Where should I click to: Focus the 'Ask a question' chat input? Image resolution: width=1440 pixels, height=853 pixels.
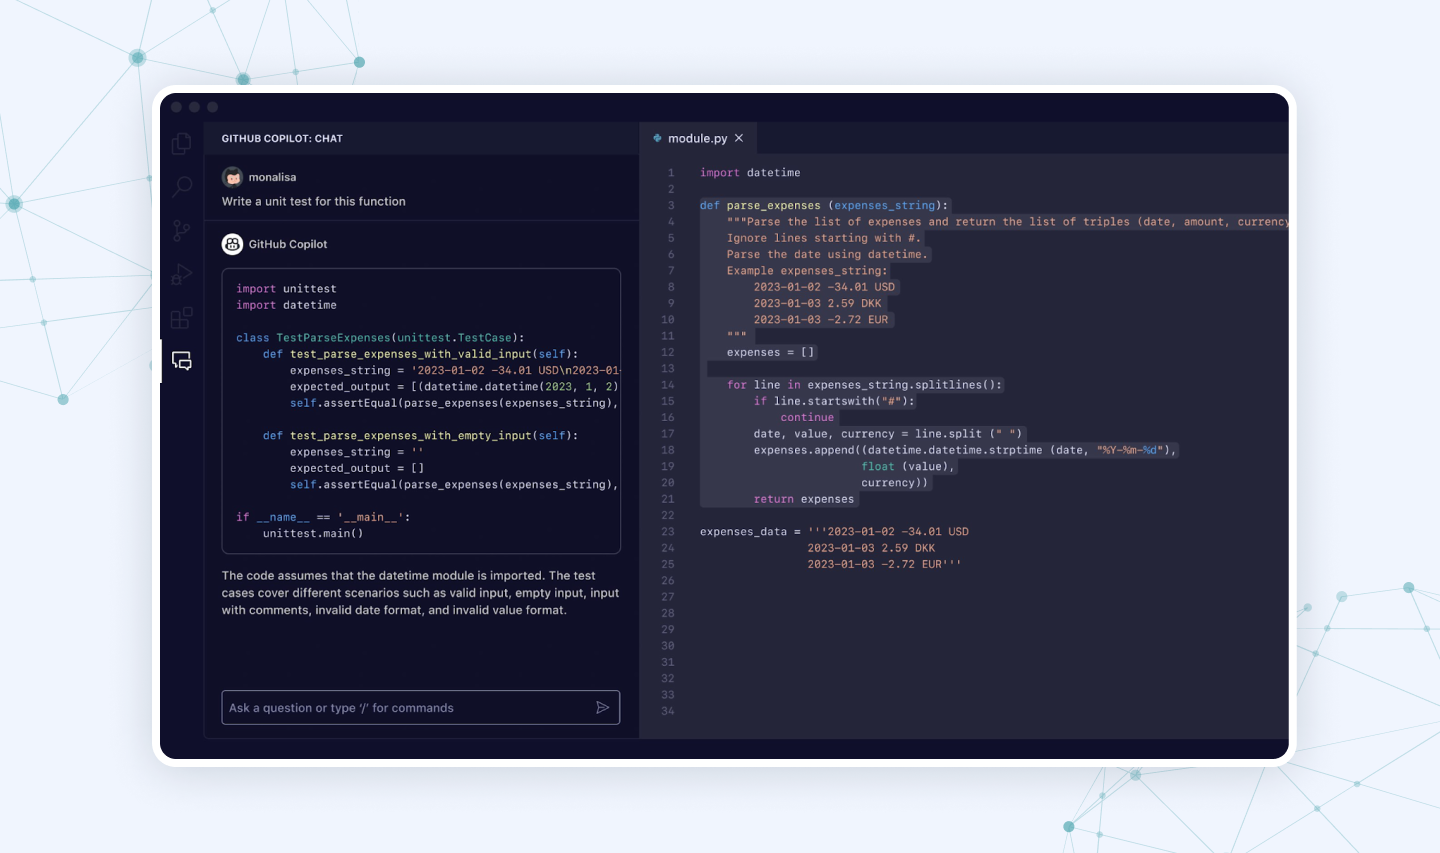(420, 707)
